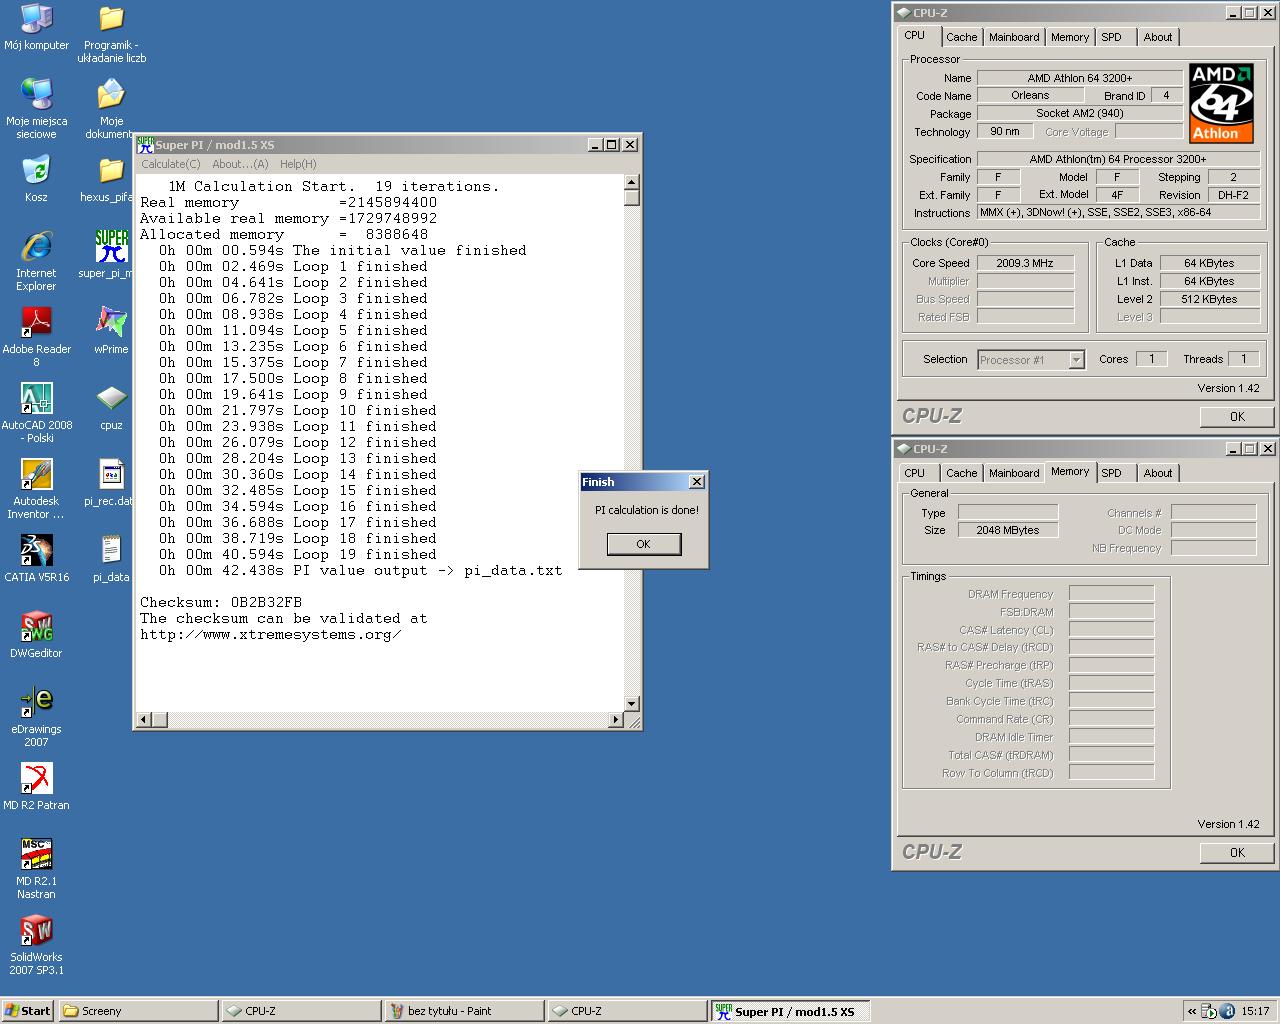Viewport: 1280px width, 1024px height.
Task: Expand hidden system tray icons
Action: pos(1190,1011)
